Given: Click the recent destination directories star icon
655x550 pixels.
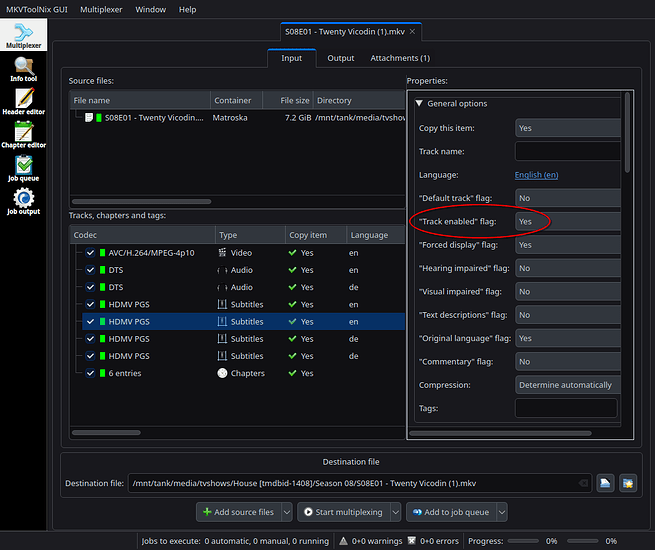Looking at the screenshot, I should point(628,483).
